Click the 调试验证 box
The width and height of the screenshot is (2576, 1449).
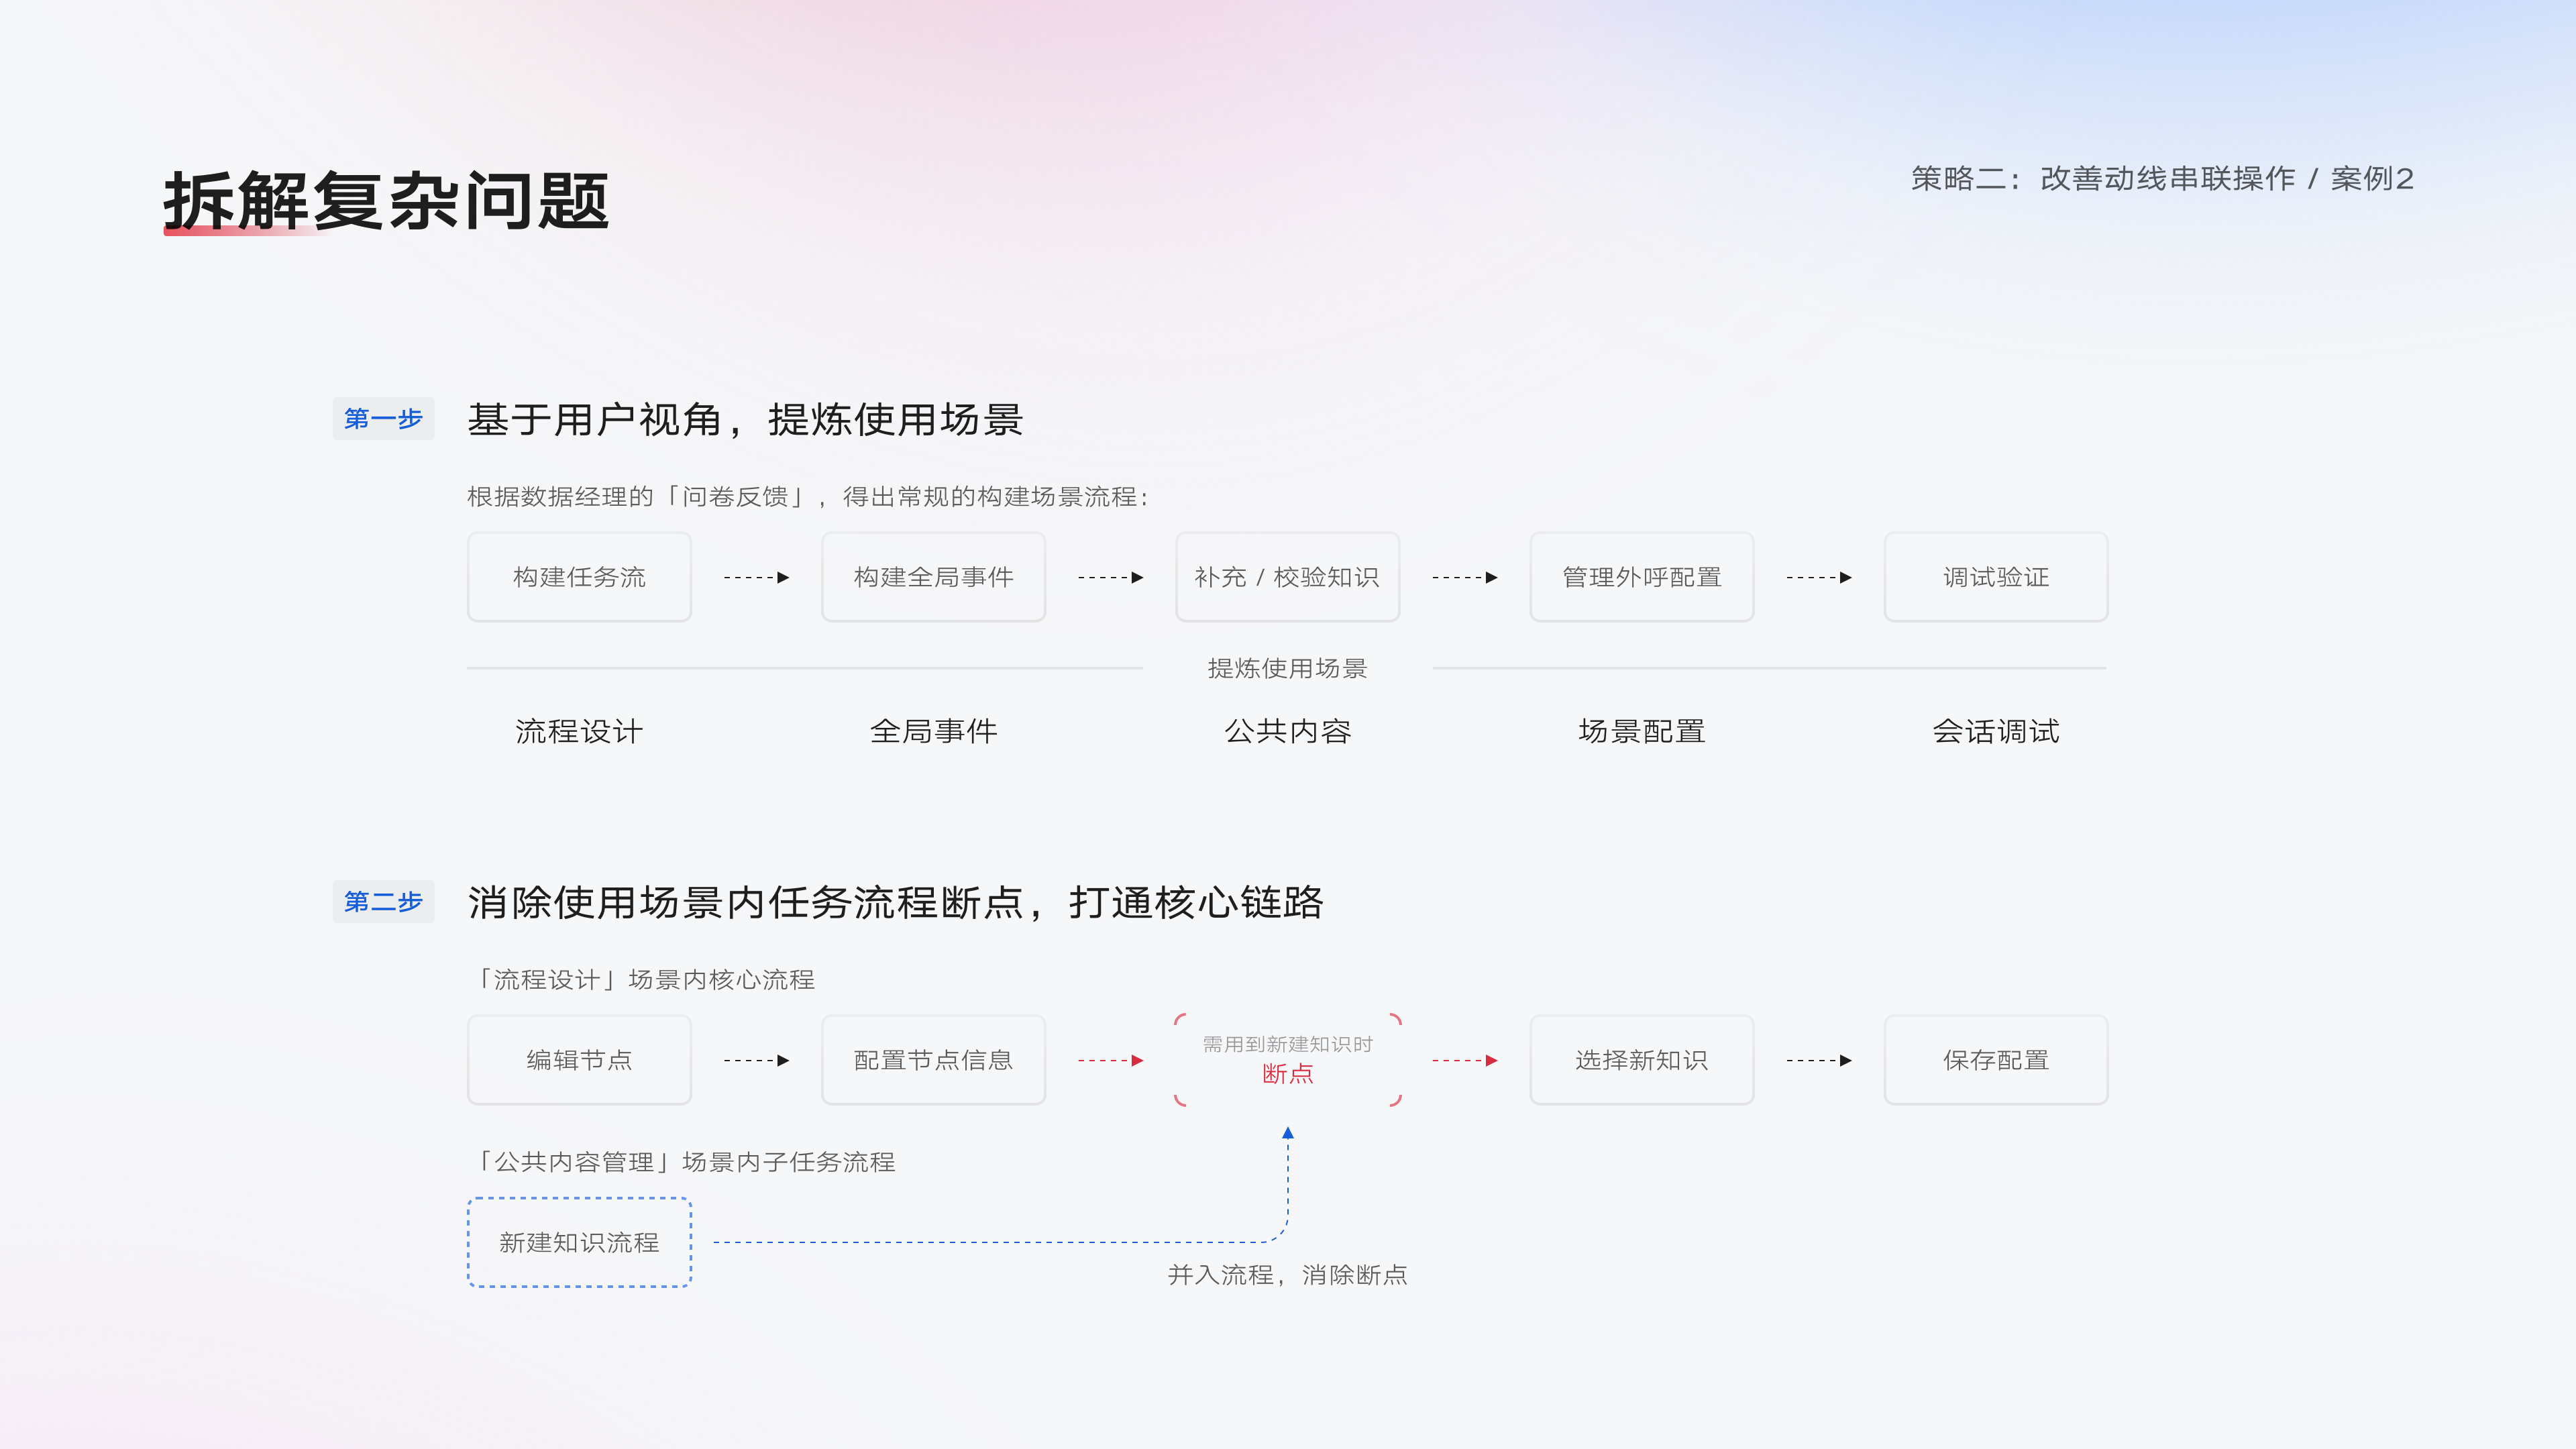(x=1995, y=577)
